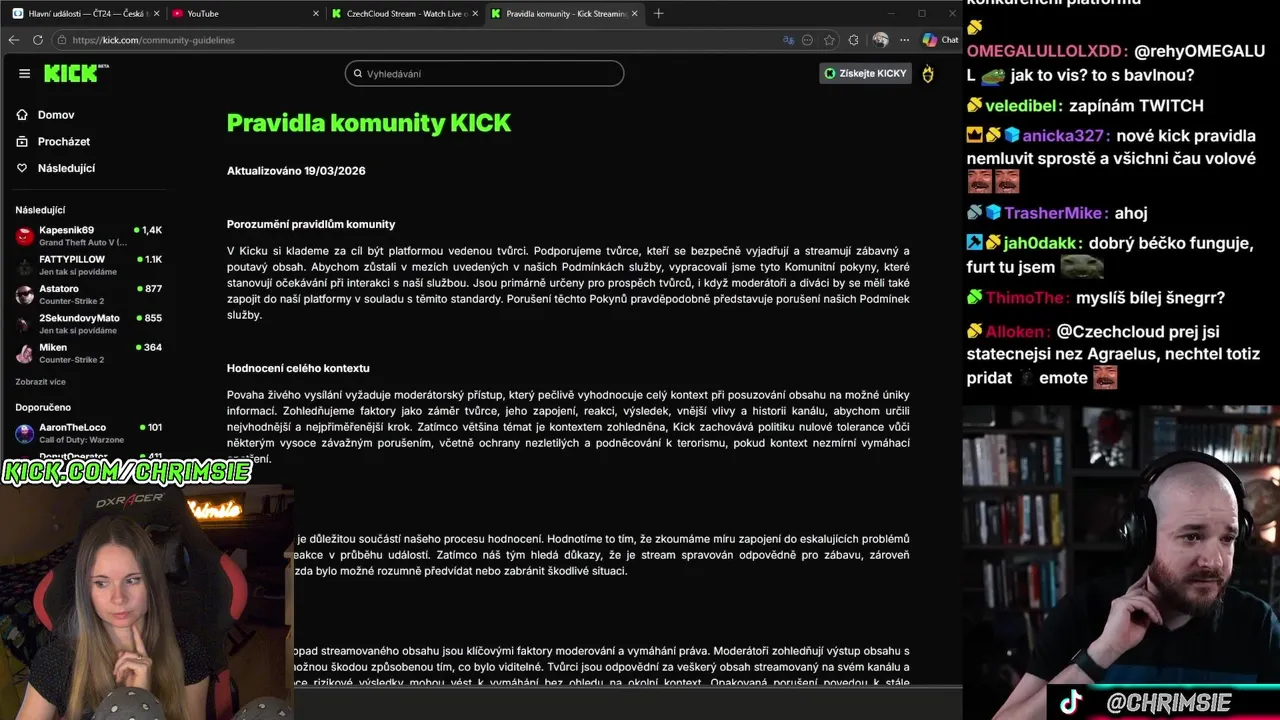1280x720 pixels.
Task: Open 2SekundovyMato channel in followed list
Action: tap(88, 324)
